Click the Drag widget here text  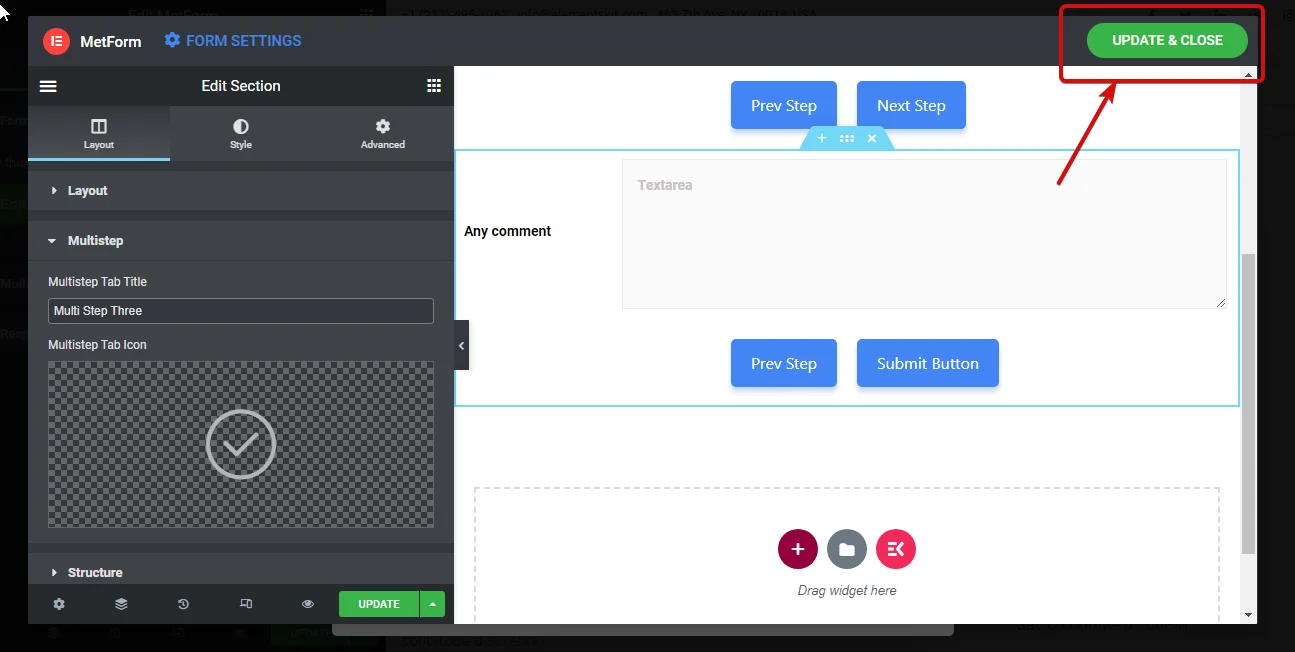(847, 590)
